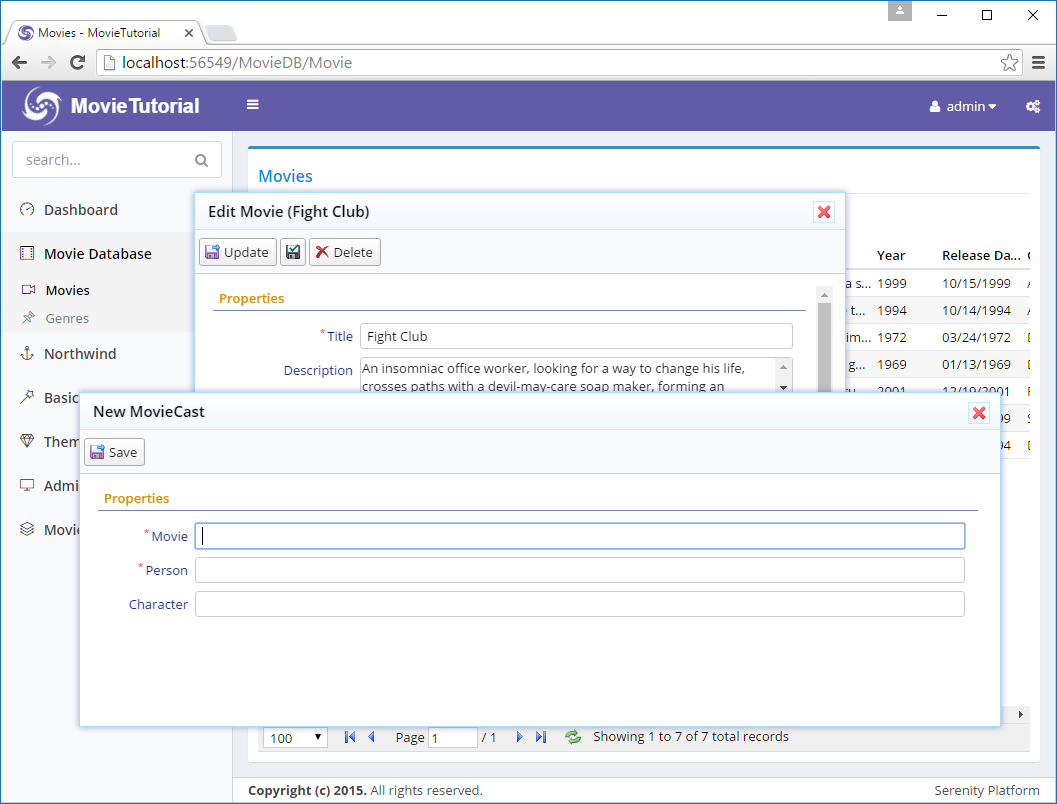
Task: Open Dashboard in the sidebar
Action: click(80, 210)
